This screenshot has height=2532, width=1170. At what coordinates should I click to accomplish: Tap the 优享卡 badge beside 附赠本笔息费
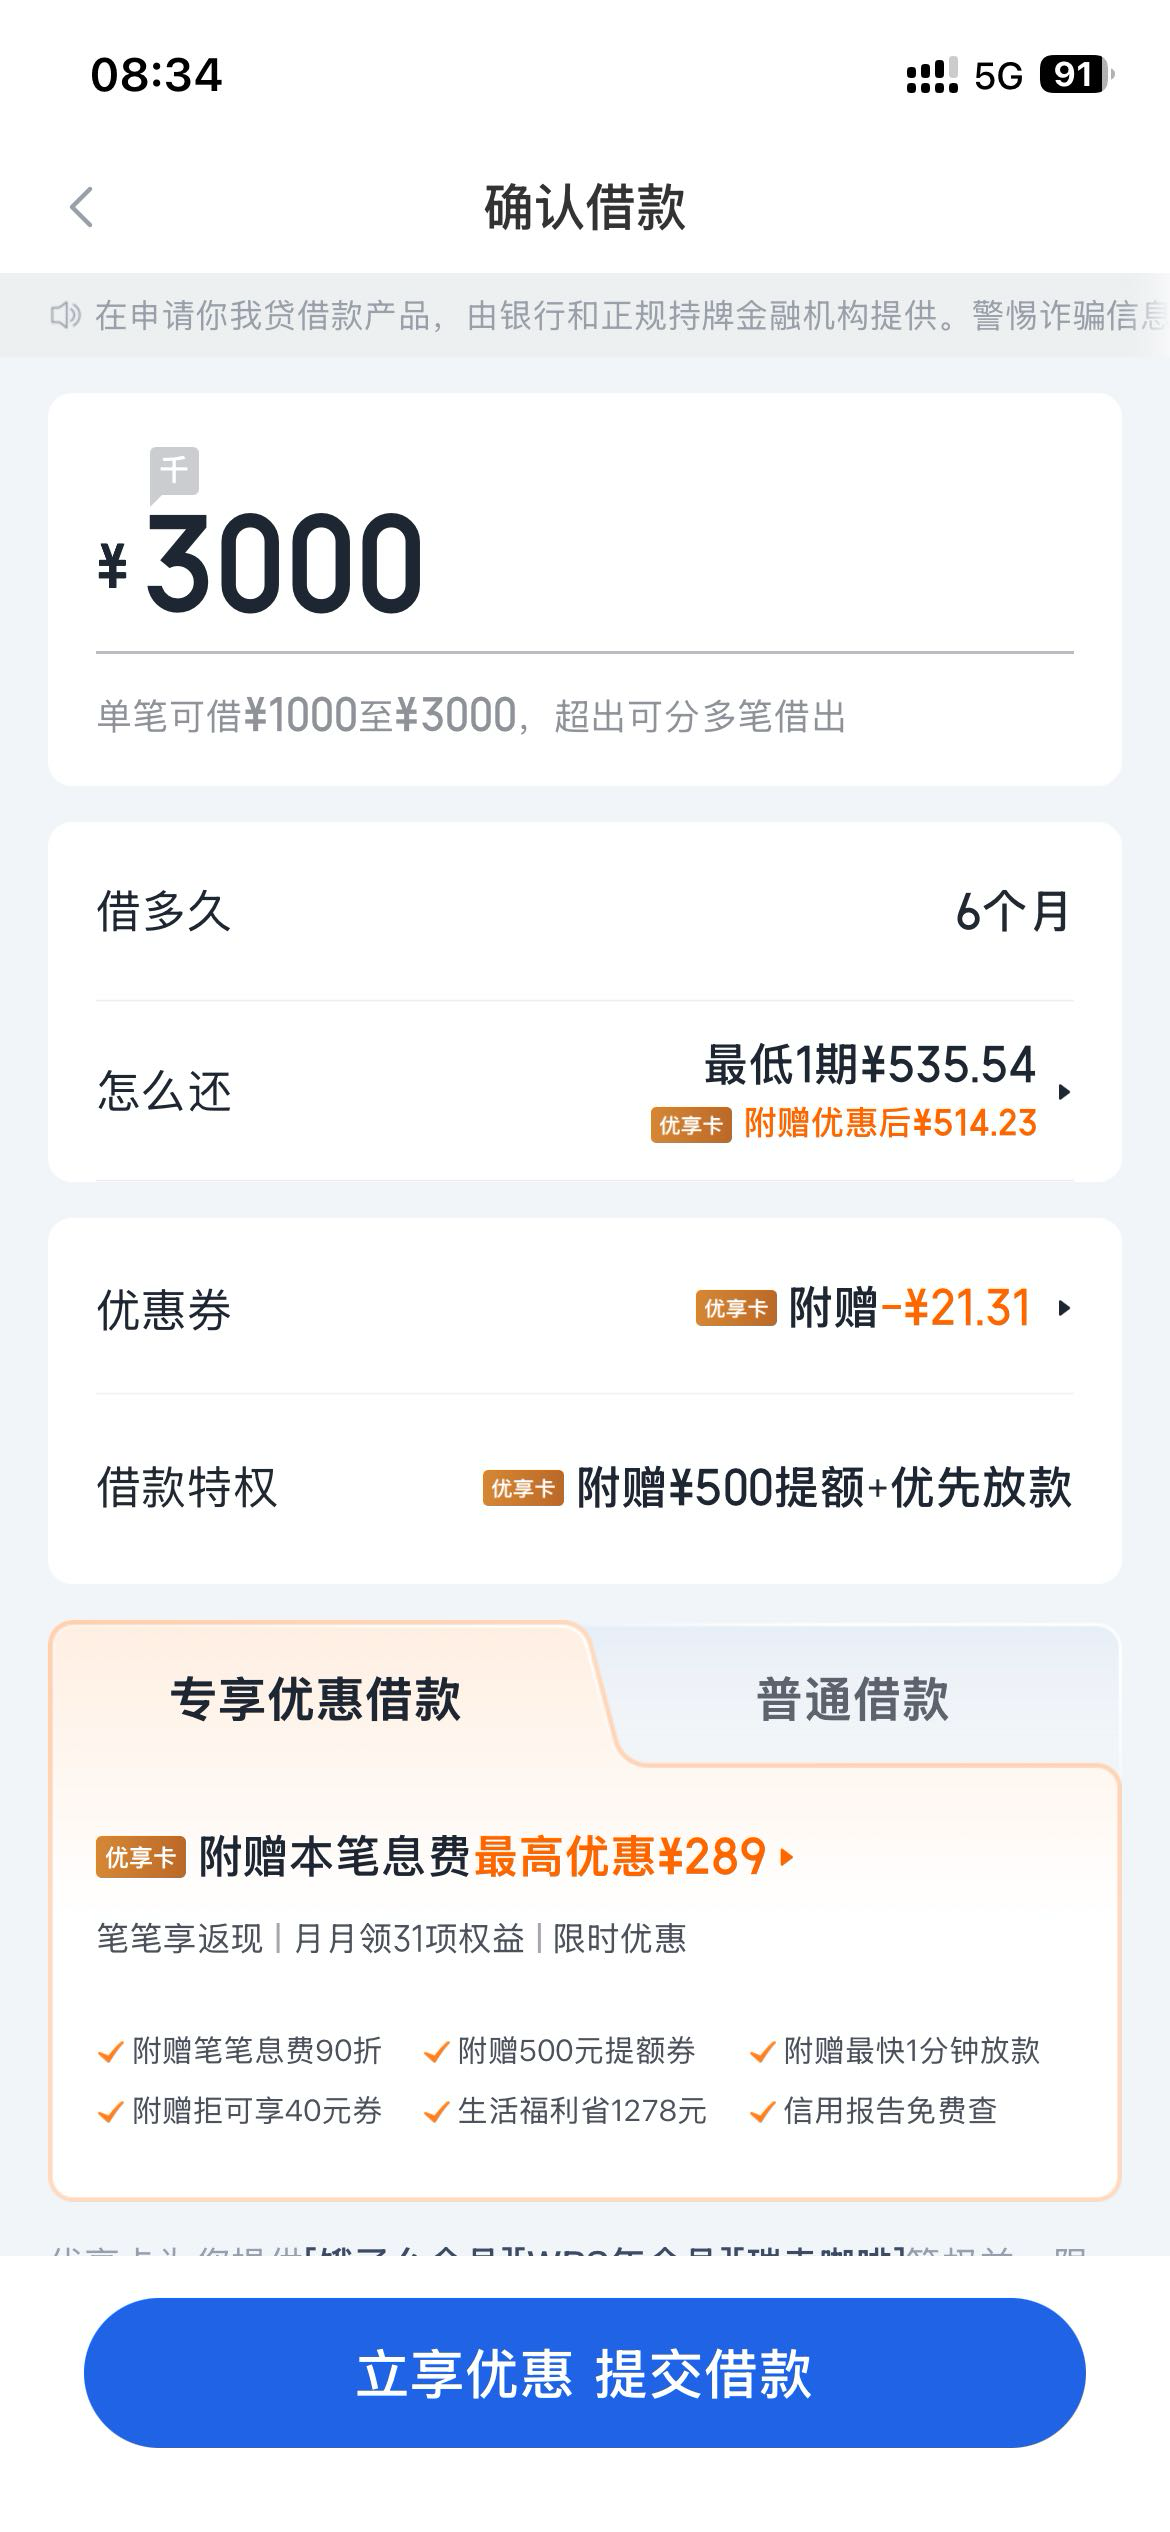point(141,1858)
